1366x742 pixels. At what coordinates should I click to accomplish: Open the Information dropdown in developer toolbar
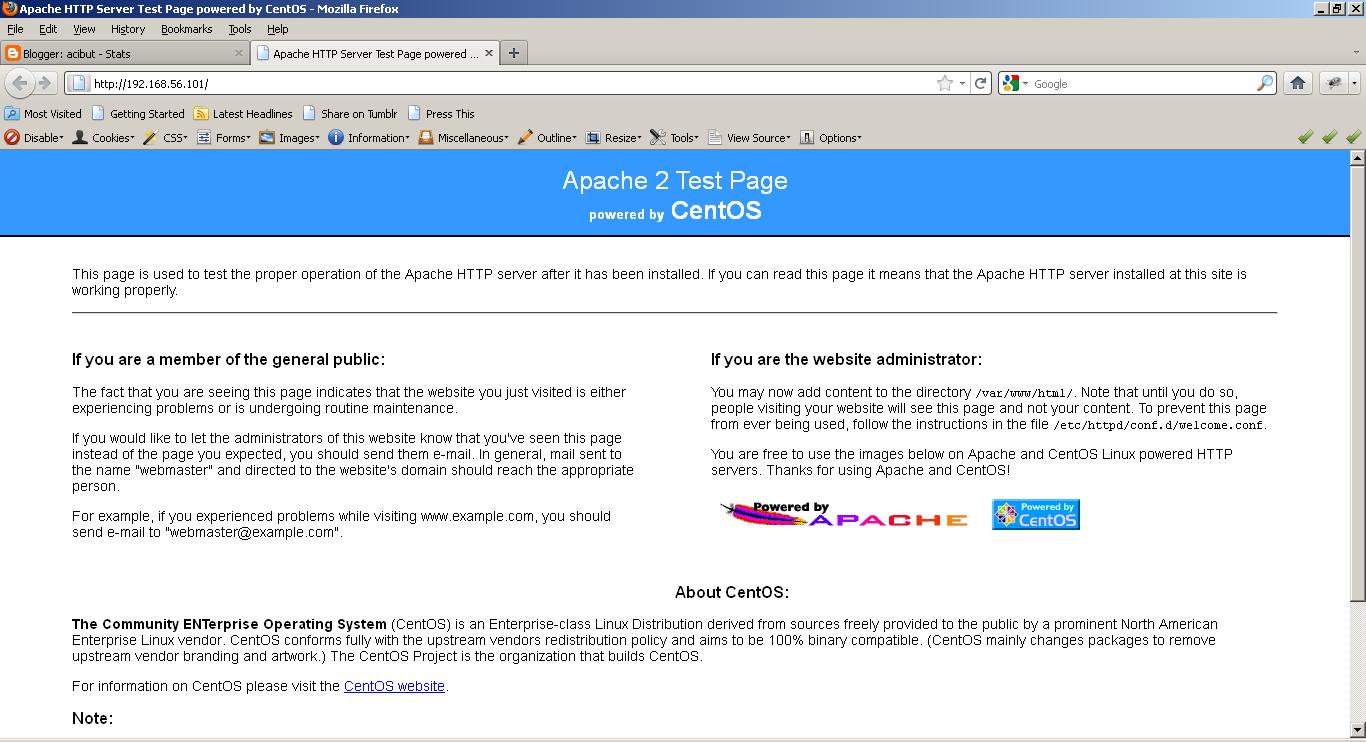click(369, 138)
